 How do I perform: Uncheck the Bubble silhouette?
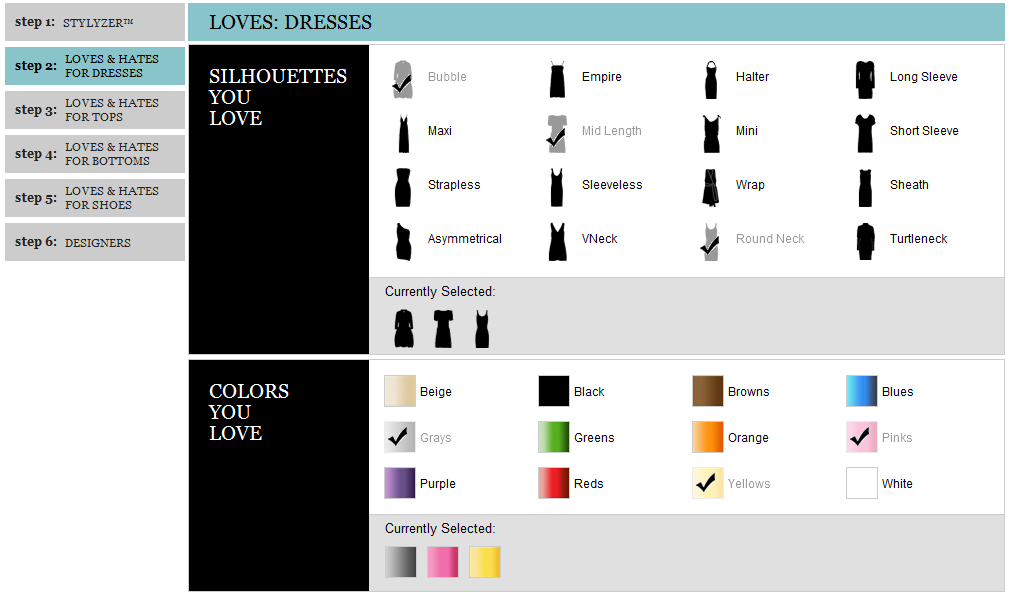click(x=402, y=79)
